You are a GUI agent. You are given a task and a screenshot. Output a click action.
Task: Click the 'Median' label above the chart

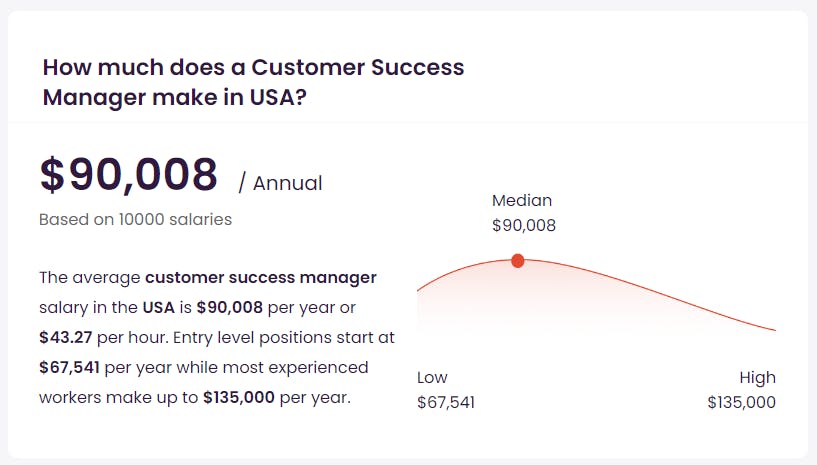point(522,200)
